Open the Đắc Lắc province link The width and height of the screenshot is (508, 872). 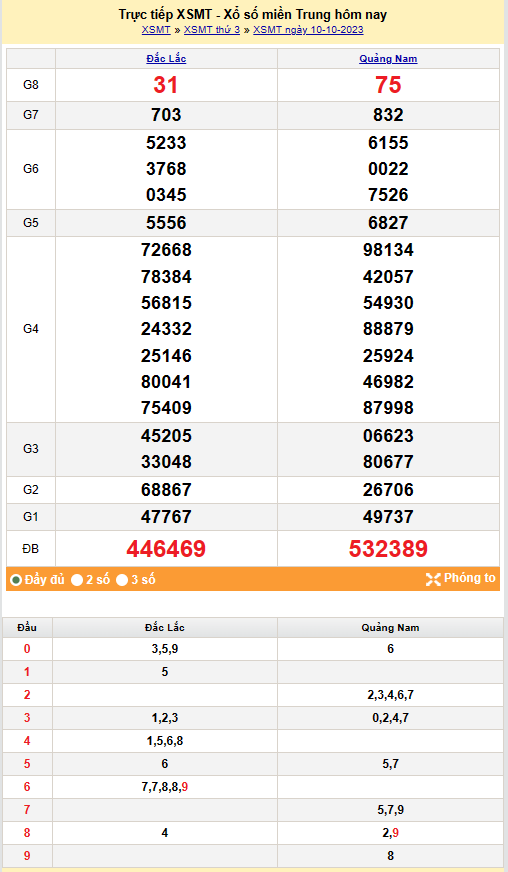click(166, 59)
